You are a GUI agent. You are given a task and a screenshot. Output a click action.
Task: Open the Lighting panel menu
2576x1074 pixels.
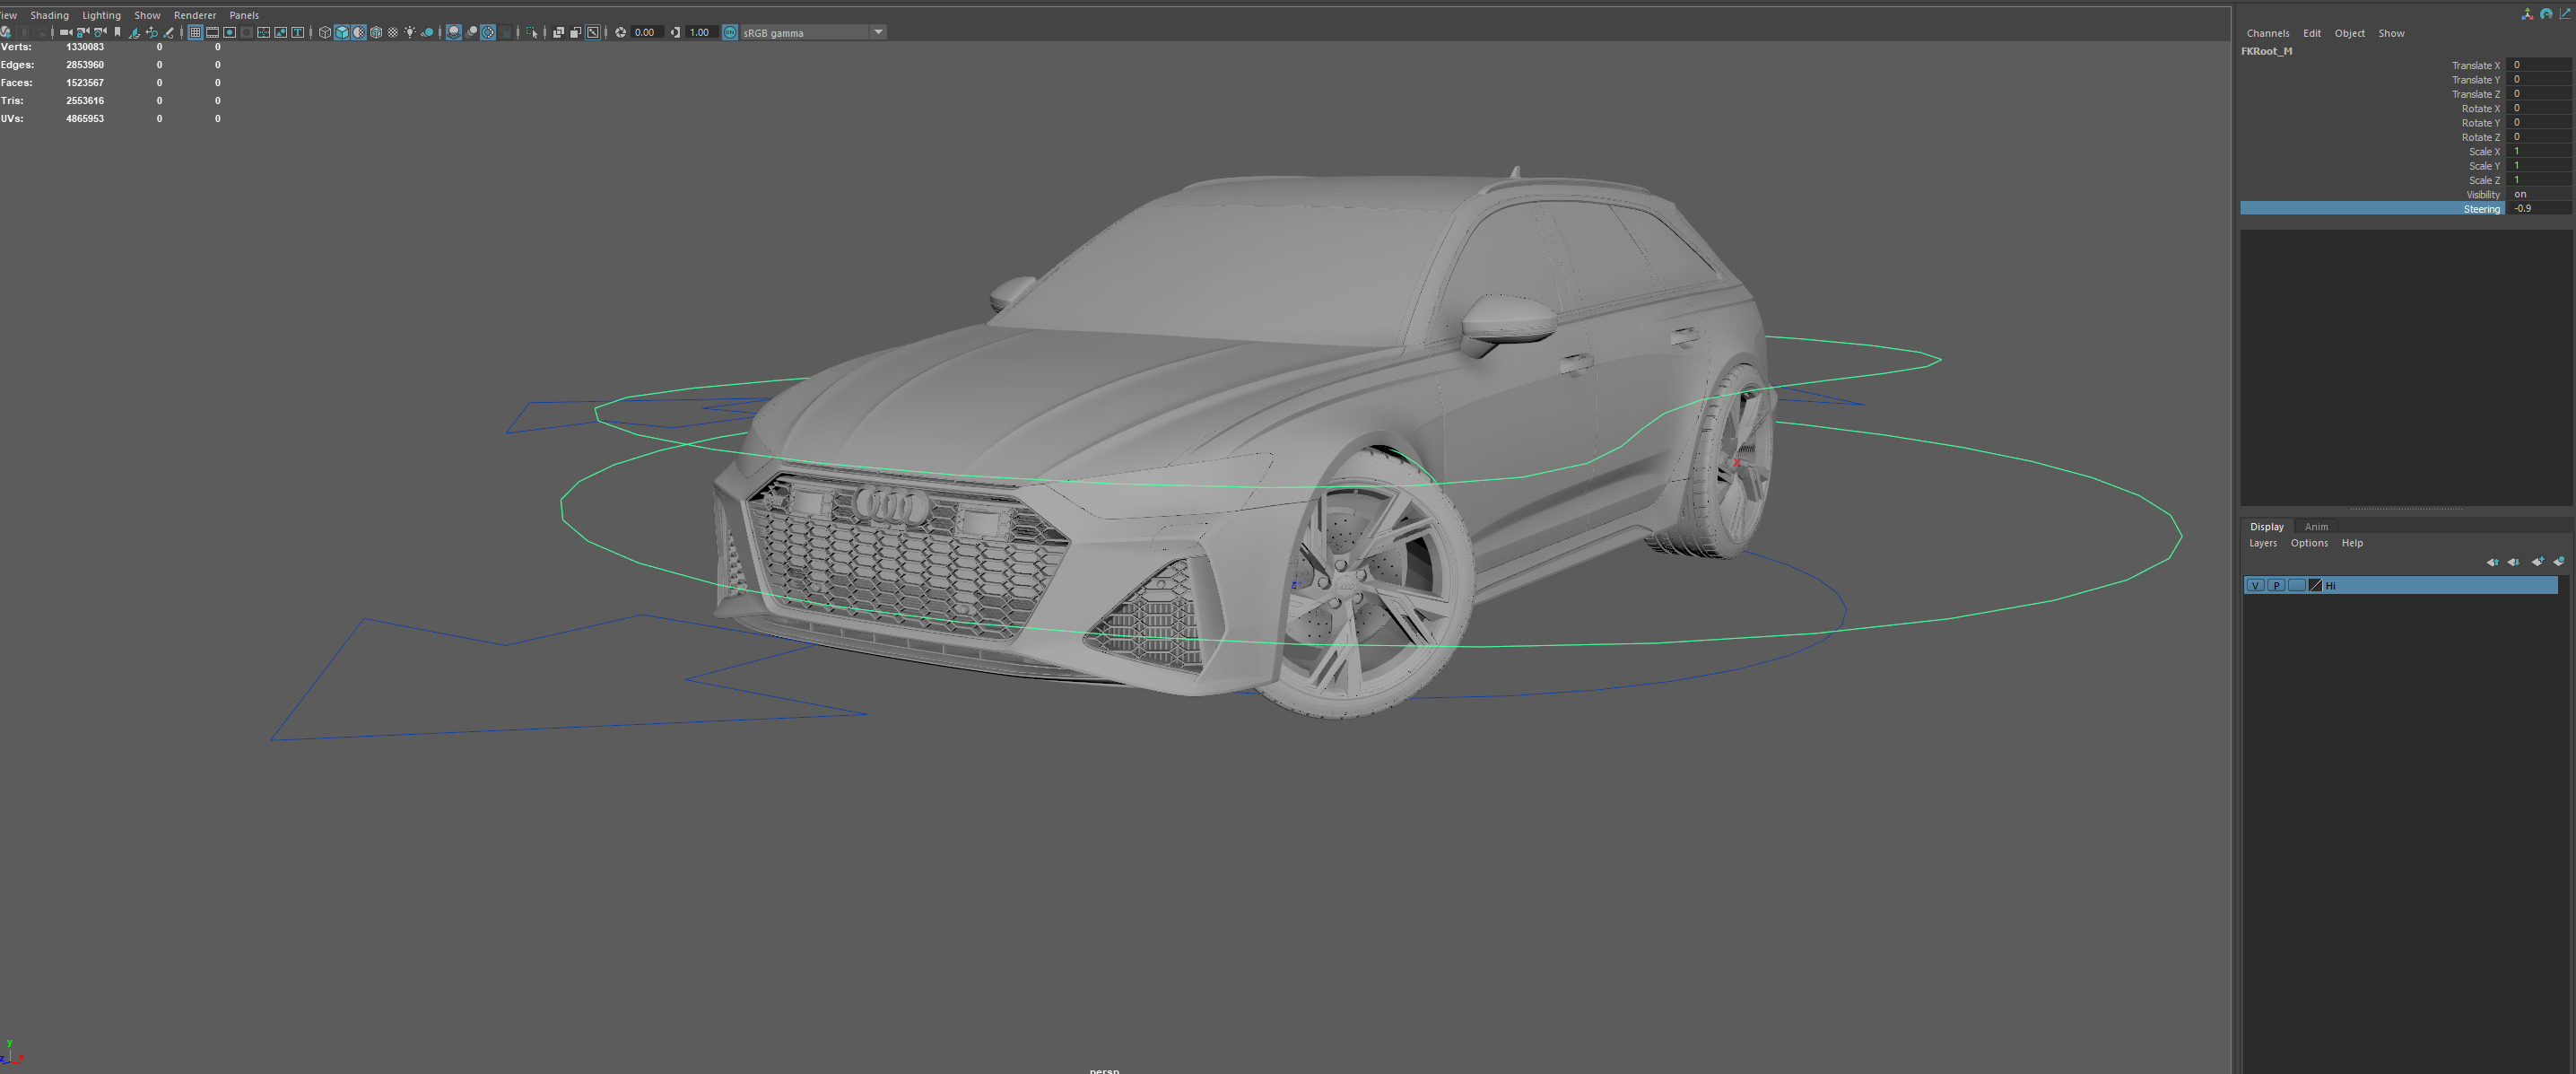(101, 15)
